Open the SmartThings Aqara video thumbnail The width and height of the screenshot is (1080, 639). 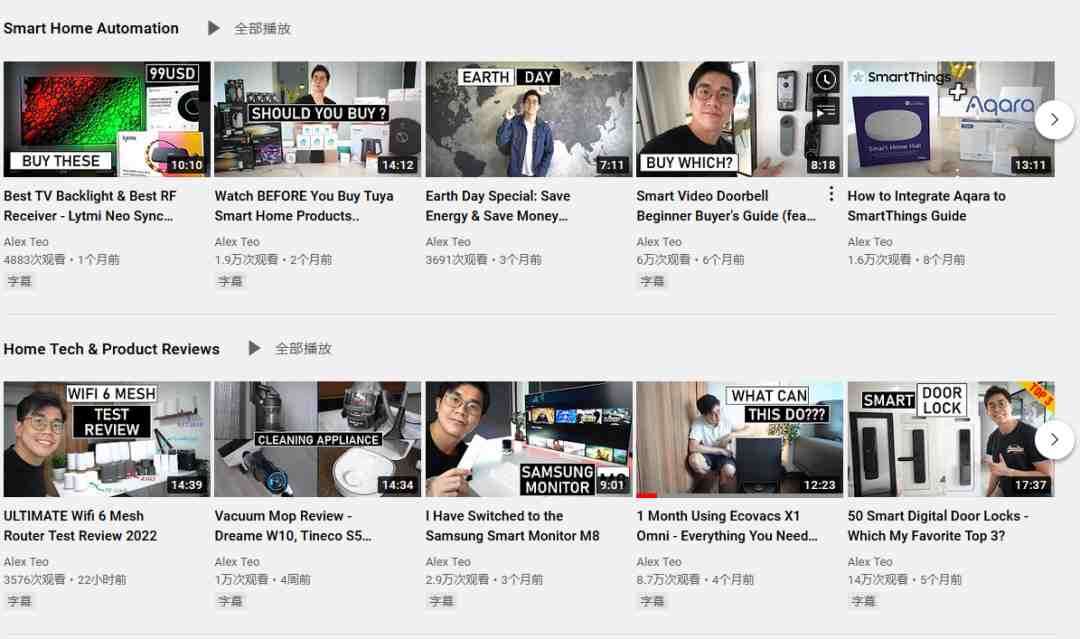pos(951,119)
